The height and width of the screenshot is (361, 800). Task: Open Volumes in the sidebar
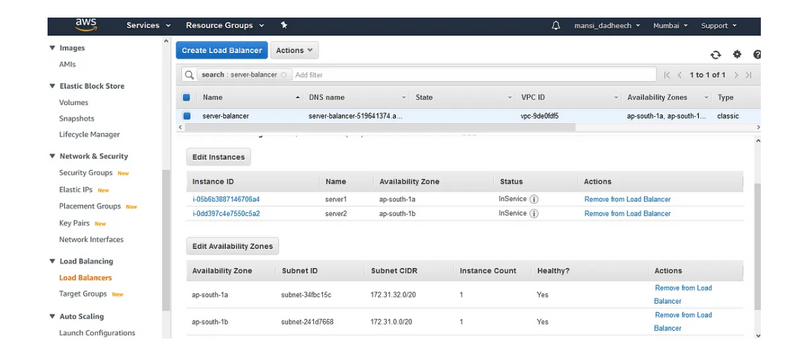point(73,102)
